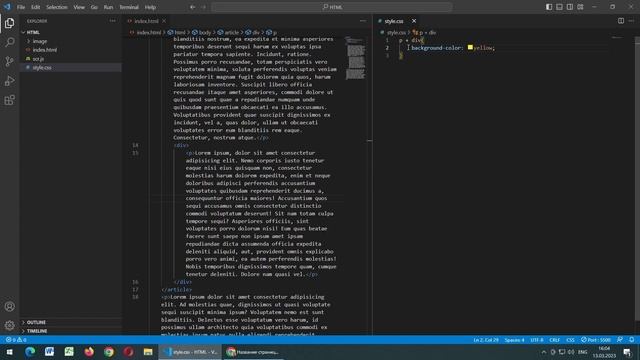Click the Ln 2, Col 29 status item
The image size is (640, 360).
coord(486,340)
